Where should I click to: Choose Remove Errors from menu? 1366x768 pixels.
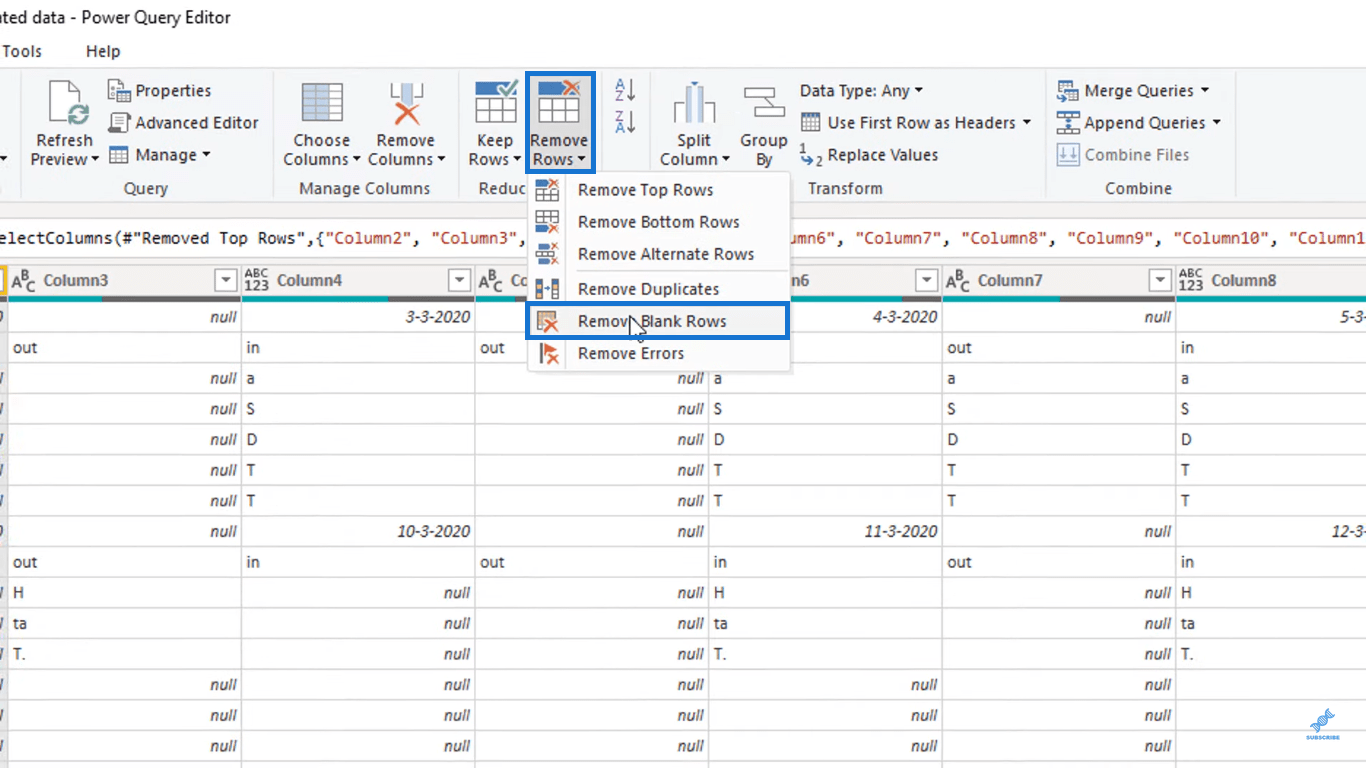(x=659, y=353)
